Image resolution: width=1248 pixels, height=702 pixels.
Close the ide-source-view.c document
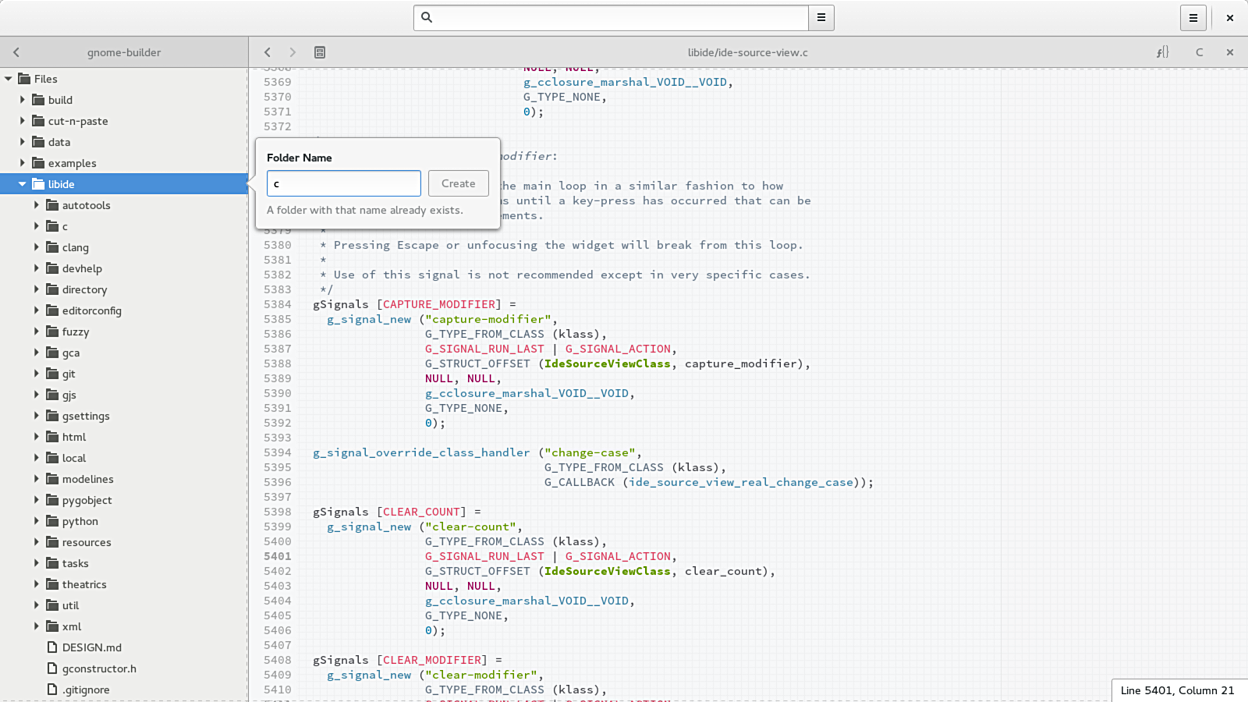1230,52
